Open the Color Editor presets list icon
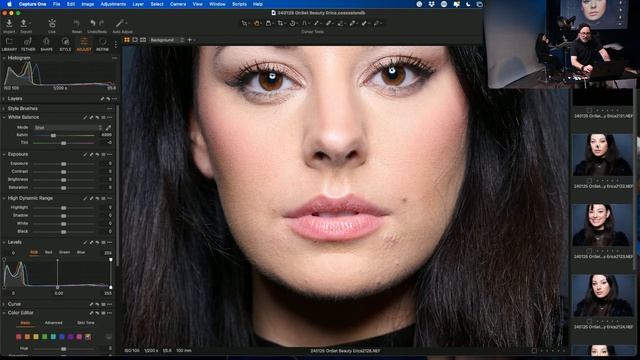Viewport: 640px width, 360px height. 103,313
